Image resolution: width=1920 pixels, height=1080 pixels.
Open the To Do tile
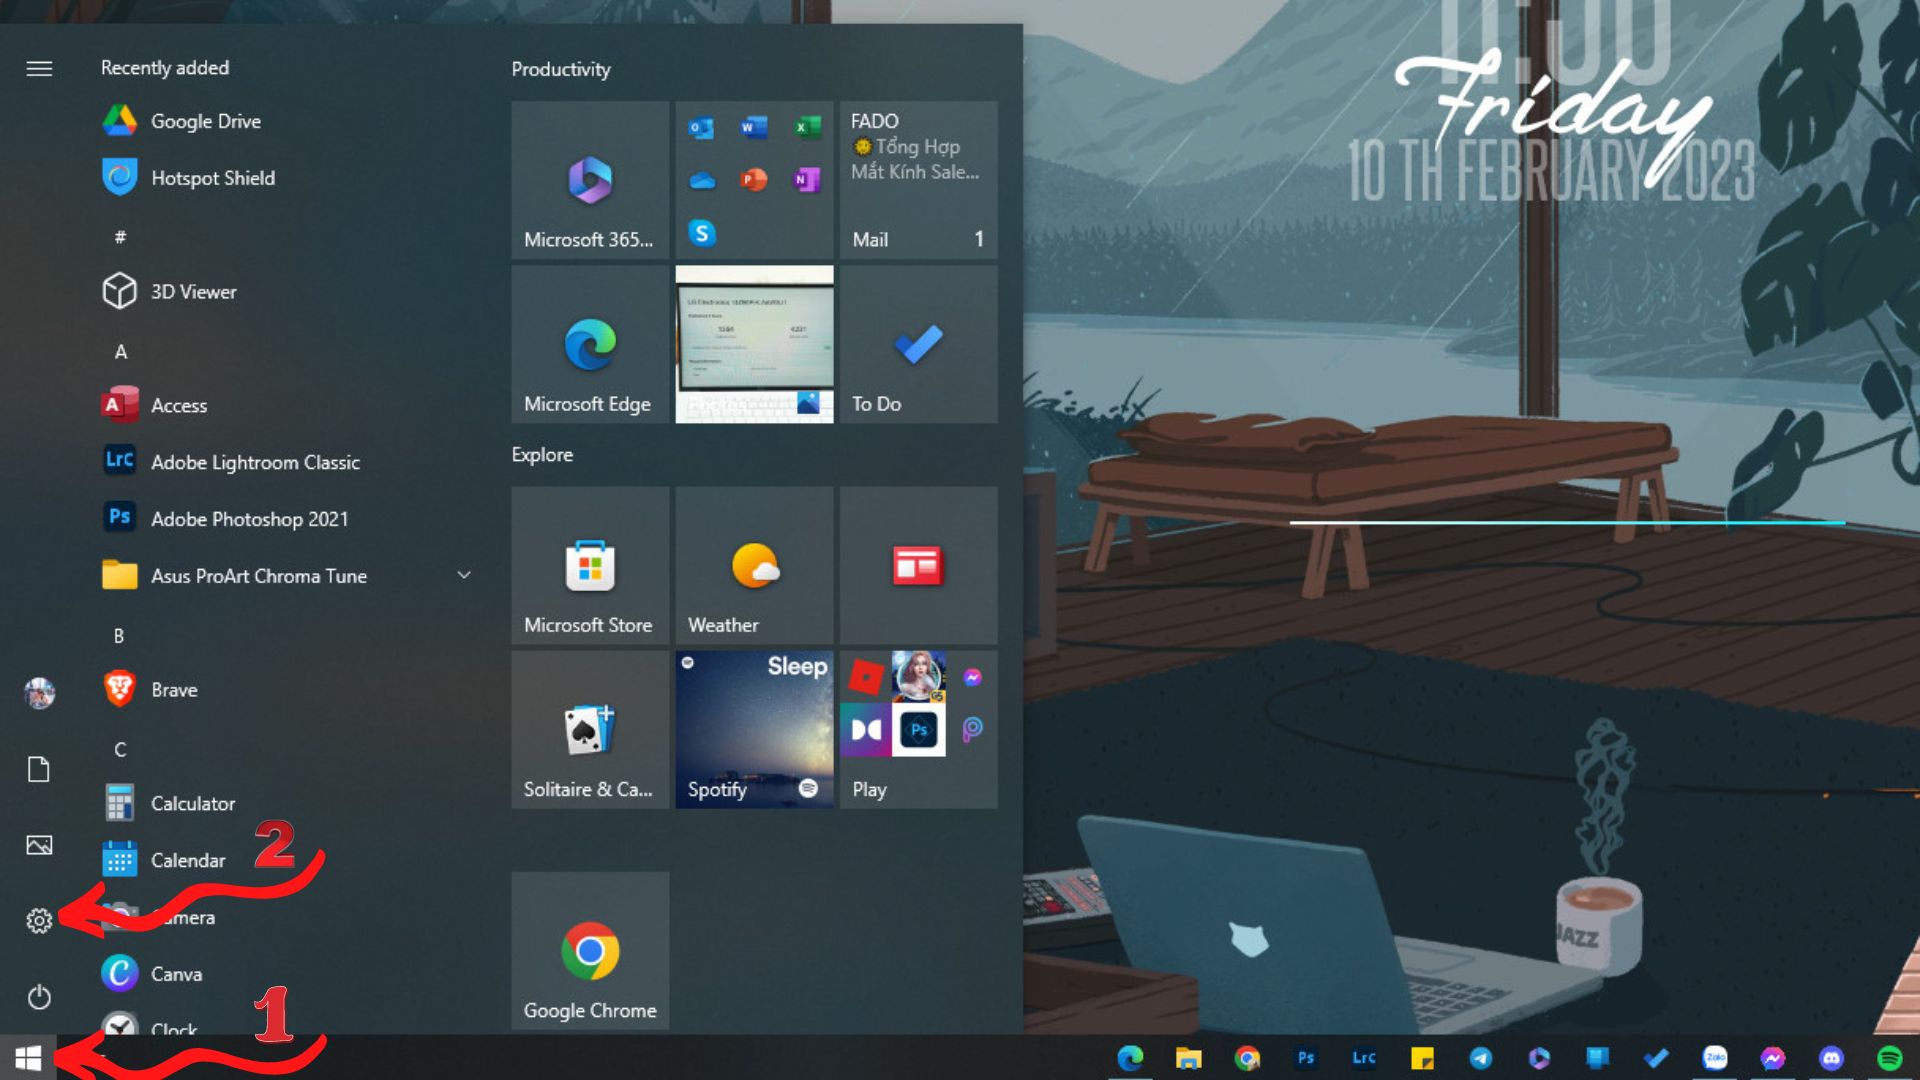[x=919, y=344]
